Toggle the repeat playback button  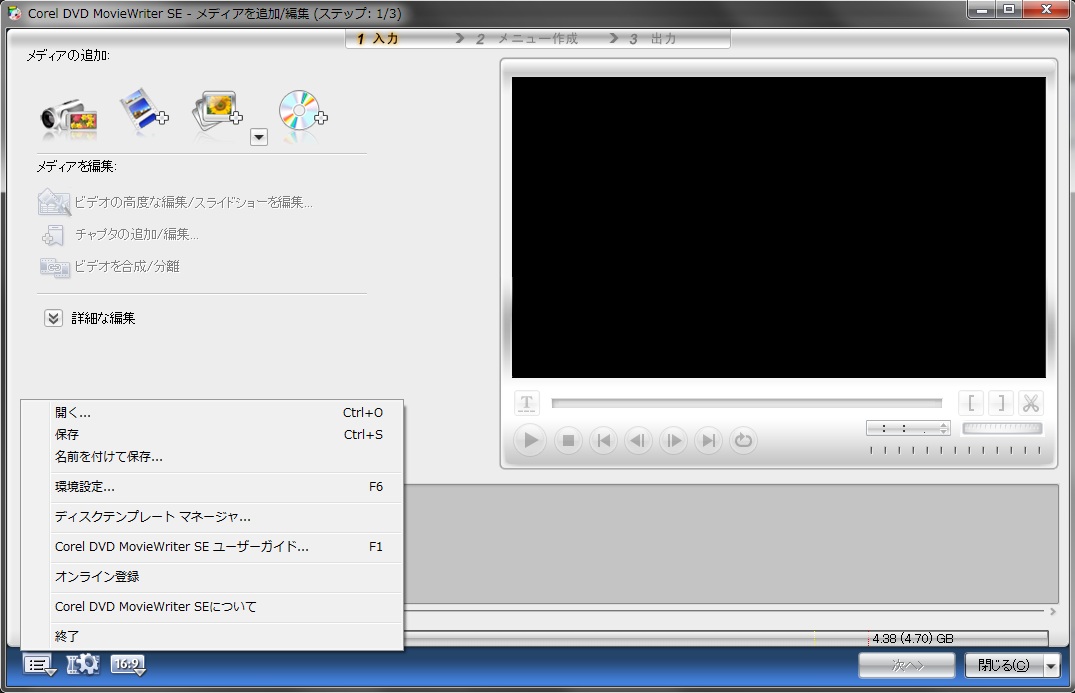pyautogui.click(x=743, y=440)
